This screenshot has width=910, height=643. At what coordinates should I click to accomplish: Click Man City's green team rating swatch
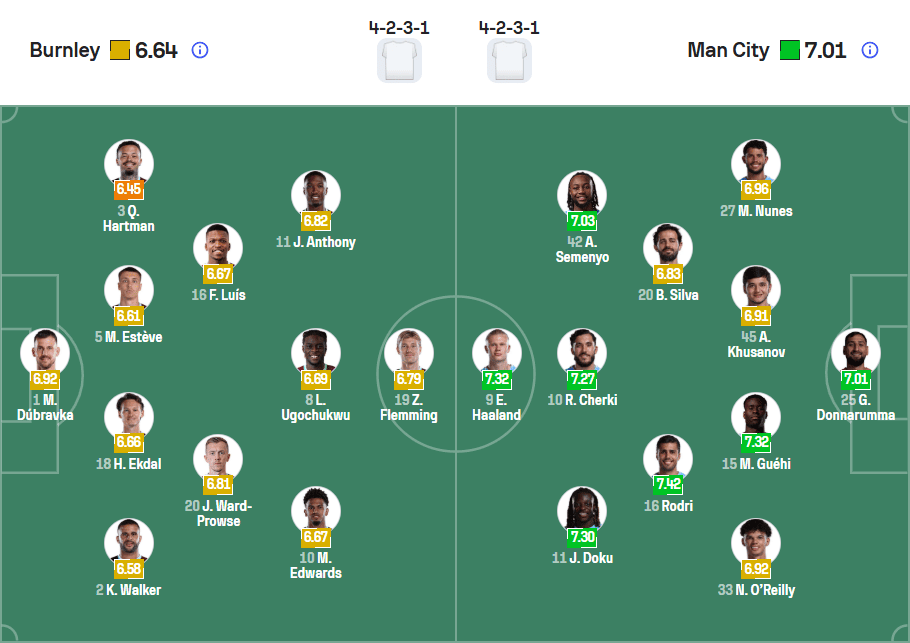[790, 50]
